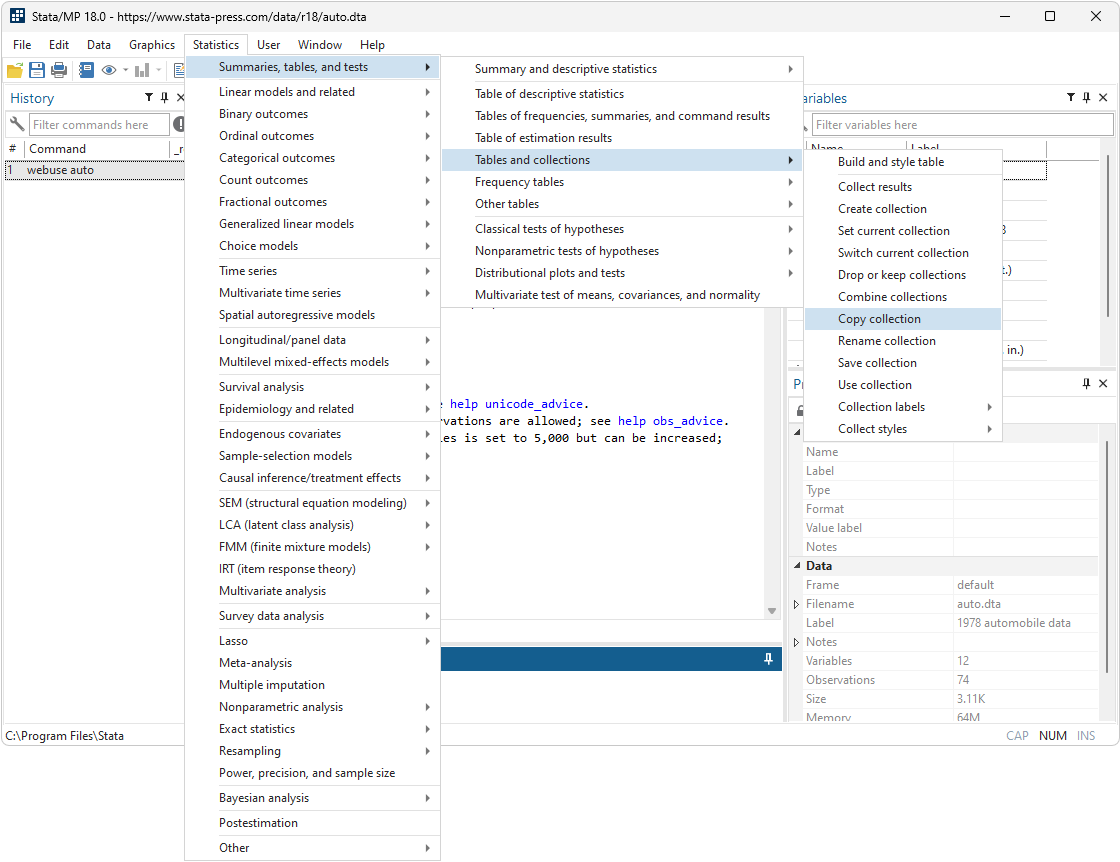
Task: Open the Graphics menu
Action: (x=151, y=45)
